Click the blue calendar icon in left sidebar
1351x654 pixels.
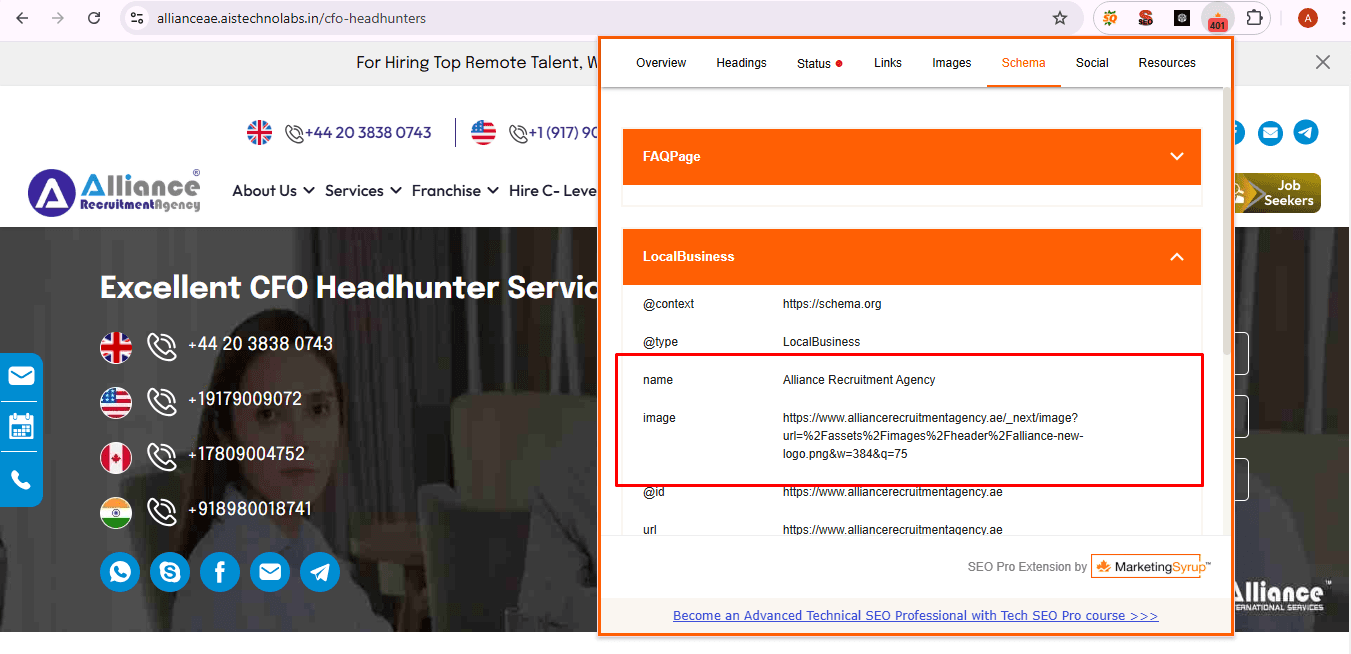point(21,427)
